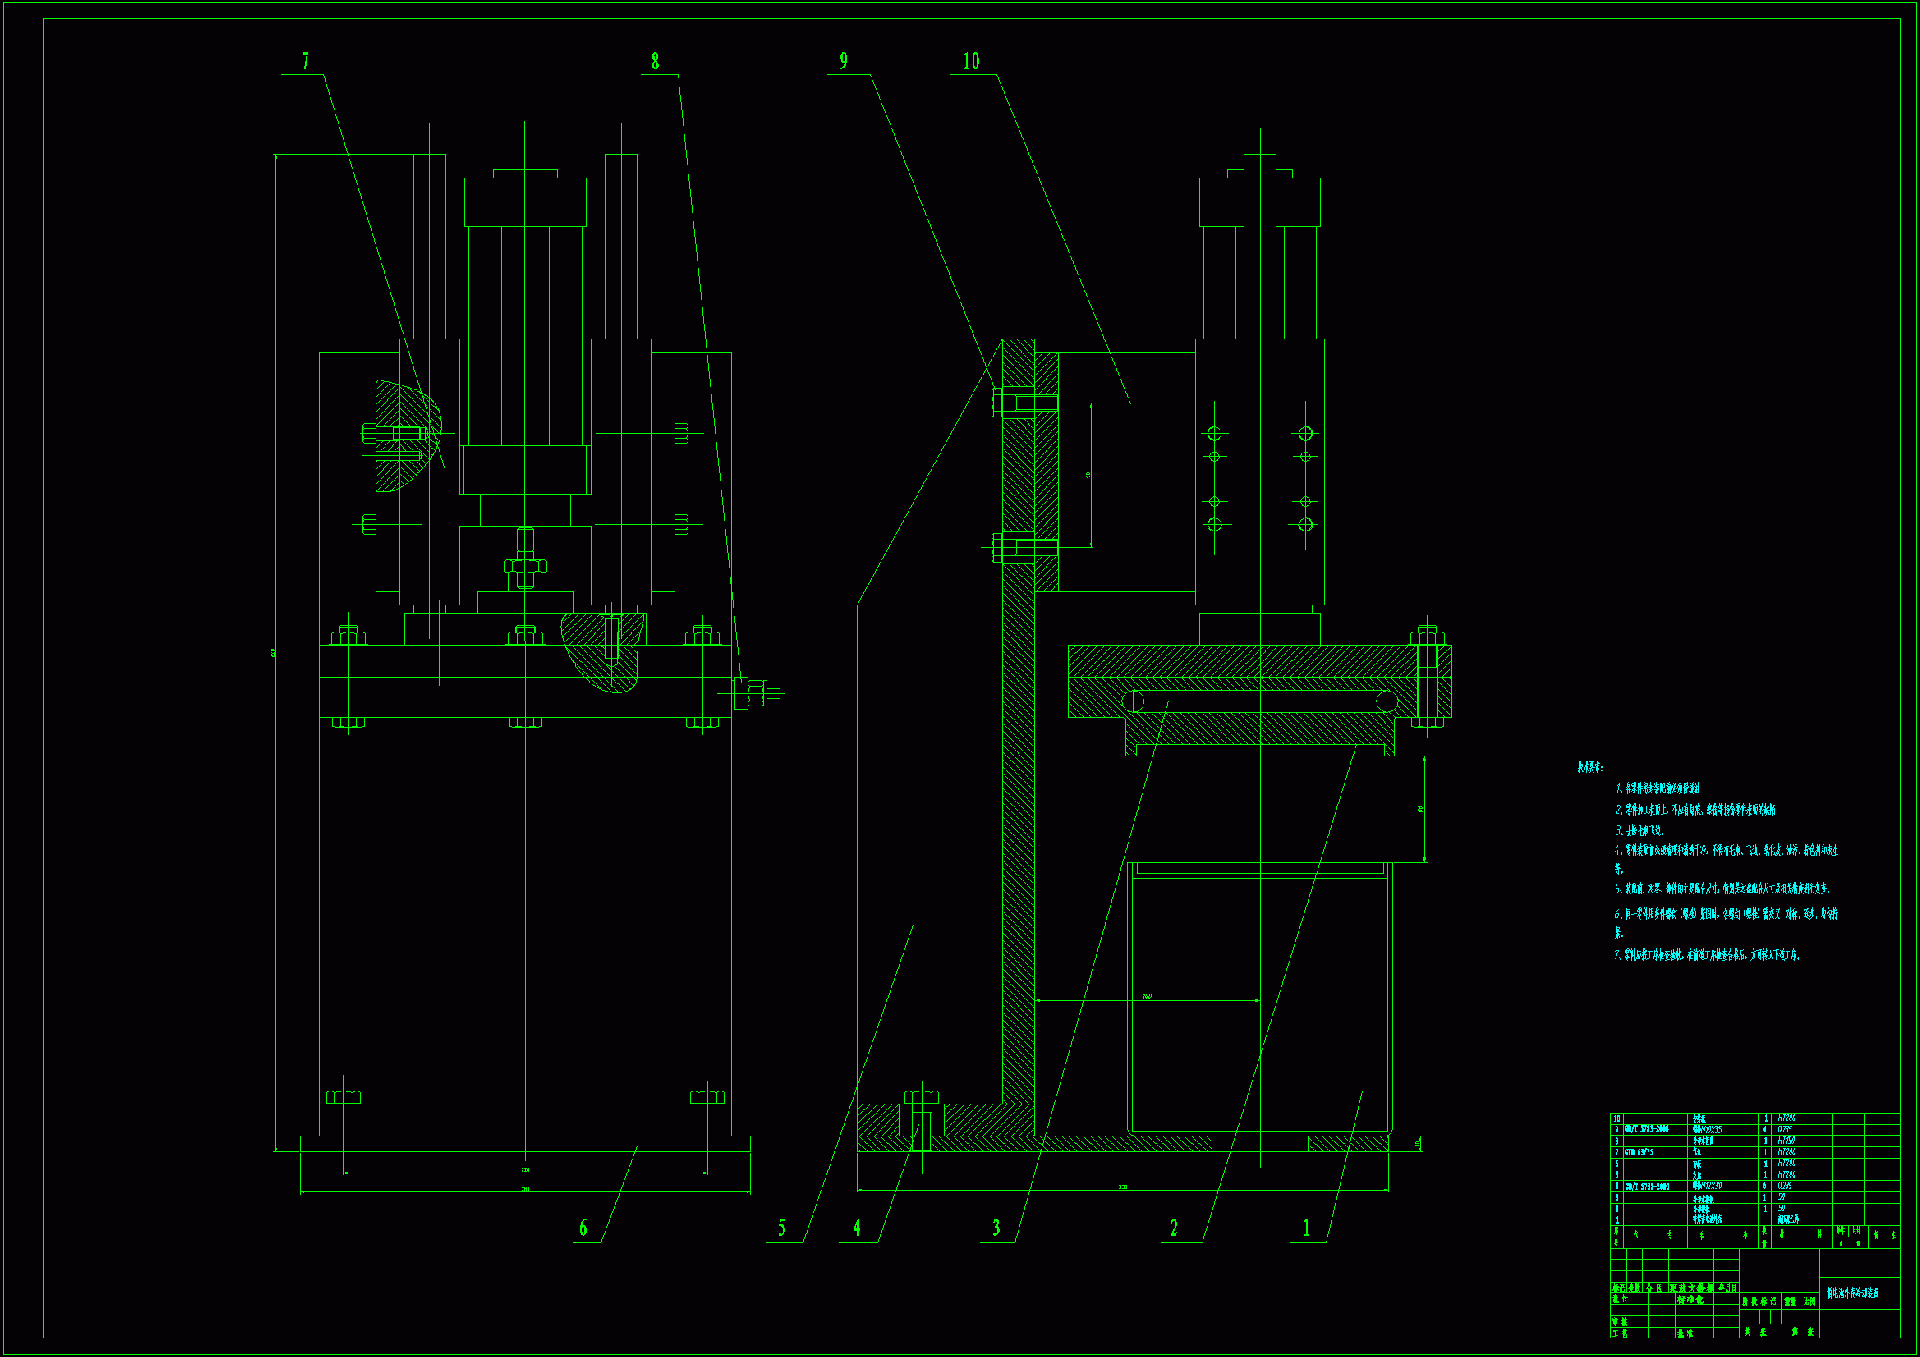Select callout number 3 at bottom
Viewport: 1920px width, 1357px height.
pos(996,1228)
